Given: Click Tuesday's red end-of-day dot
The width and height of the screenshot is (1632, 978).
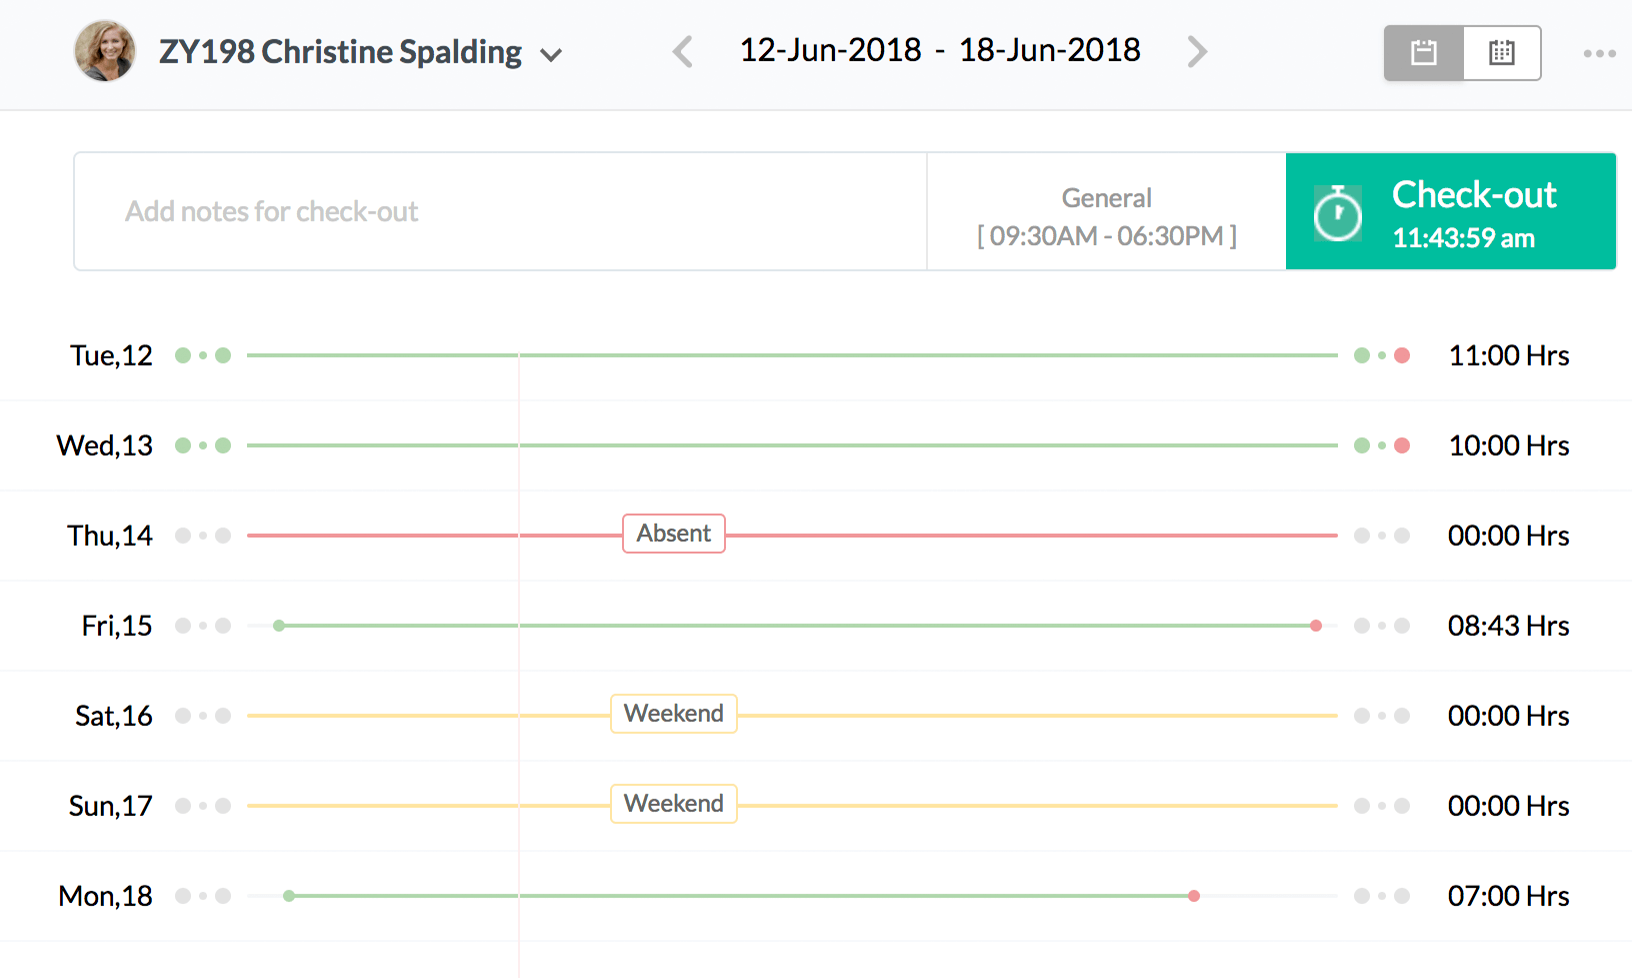Looking at the screenshot, I should (1402, 356).
